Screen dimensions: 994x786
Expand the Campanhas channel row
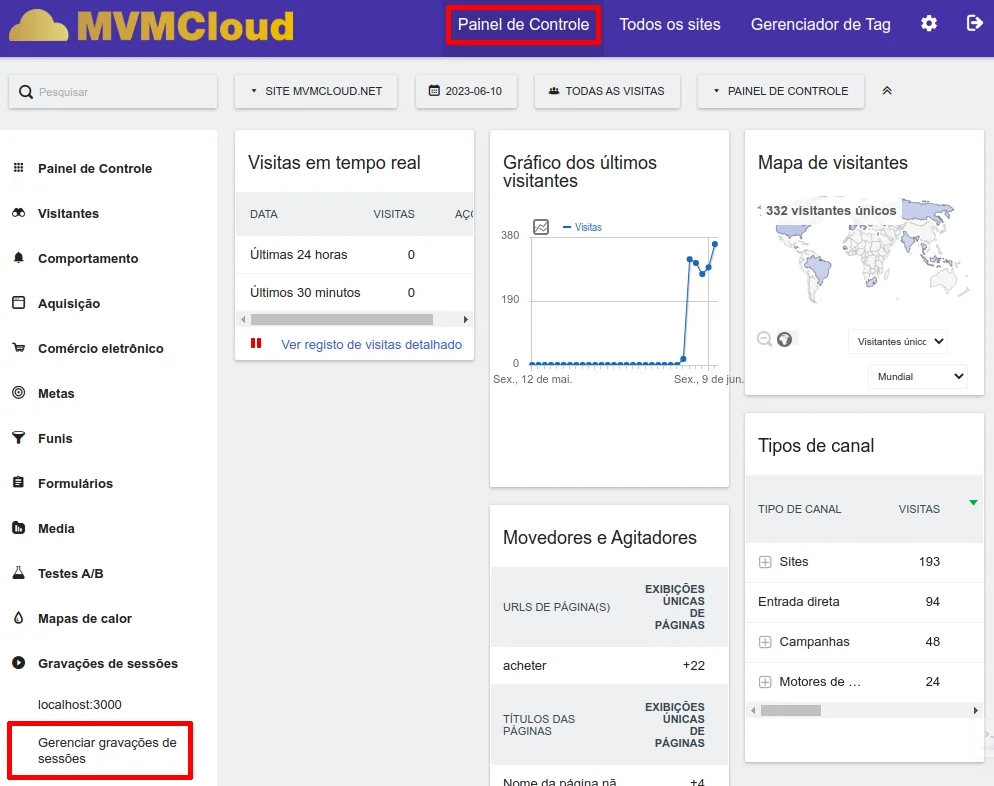pos(765,642)
